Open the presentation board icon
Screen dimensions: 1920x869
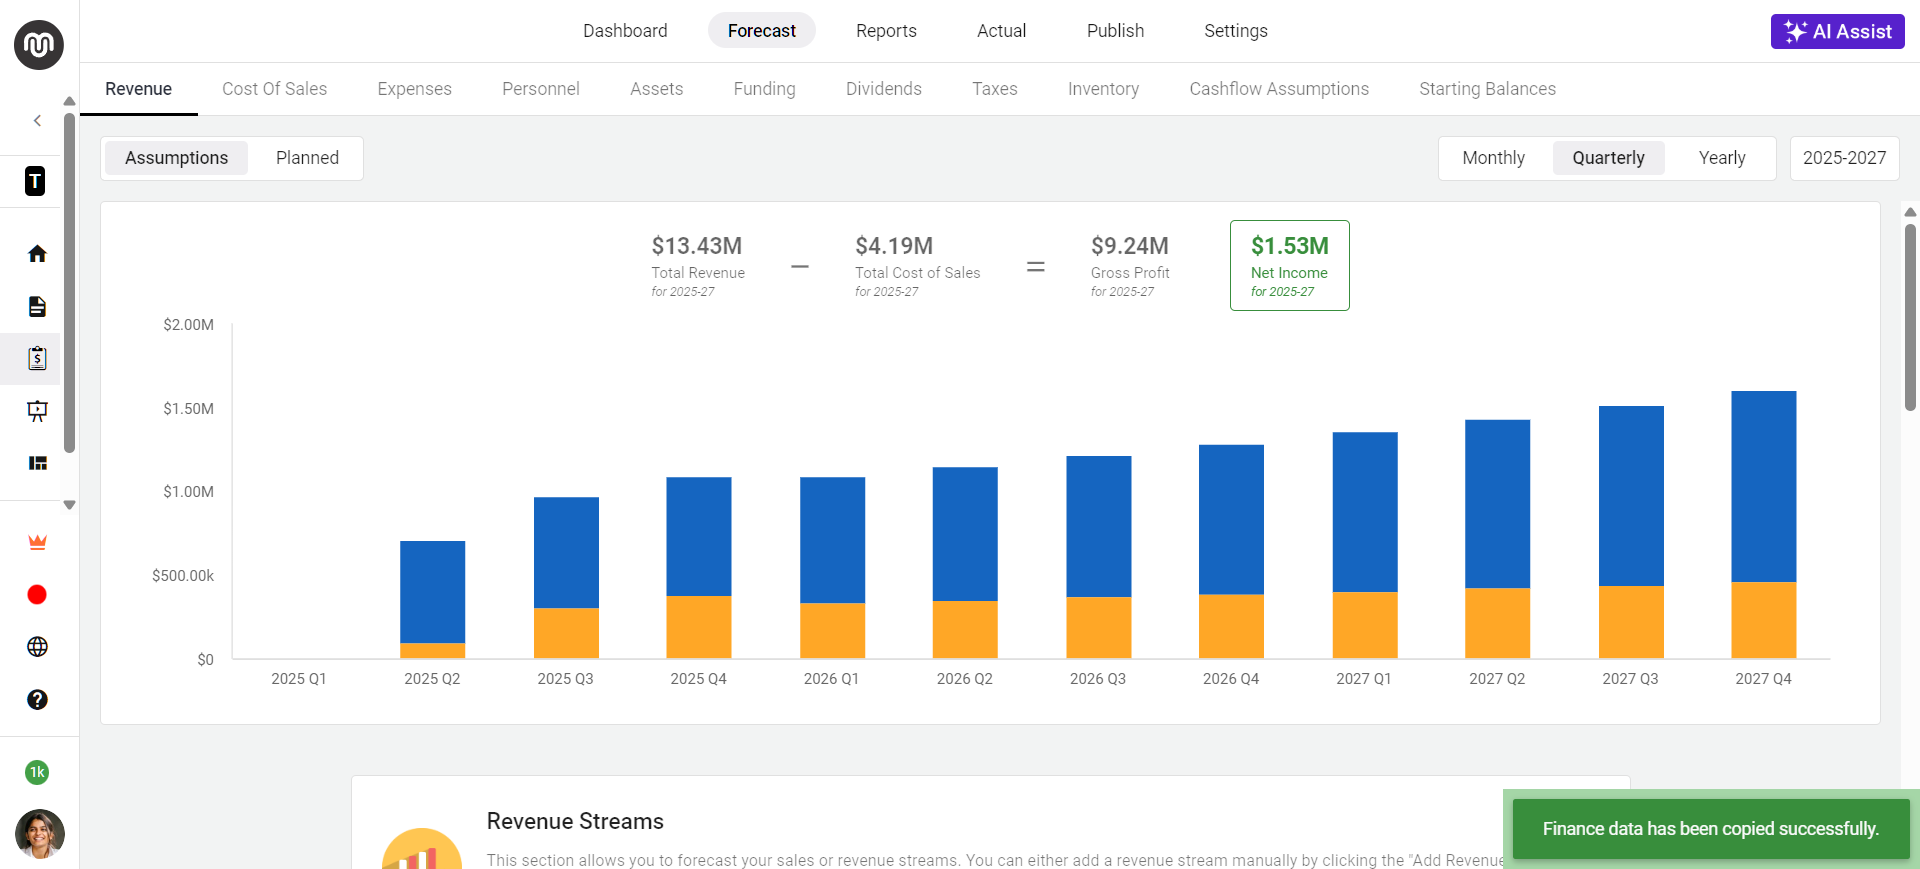pos(37,411)
